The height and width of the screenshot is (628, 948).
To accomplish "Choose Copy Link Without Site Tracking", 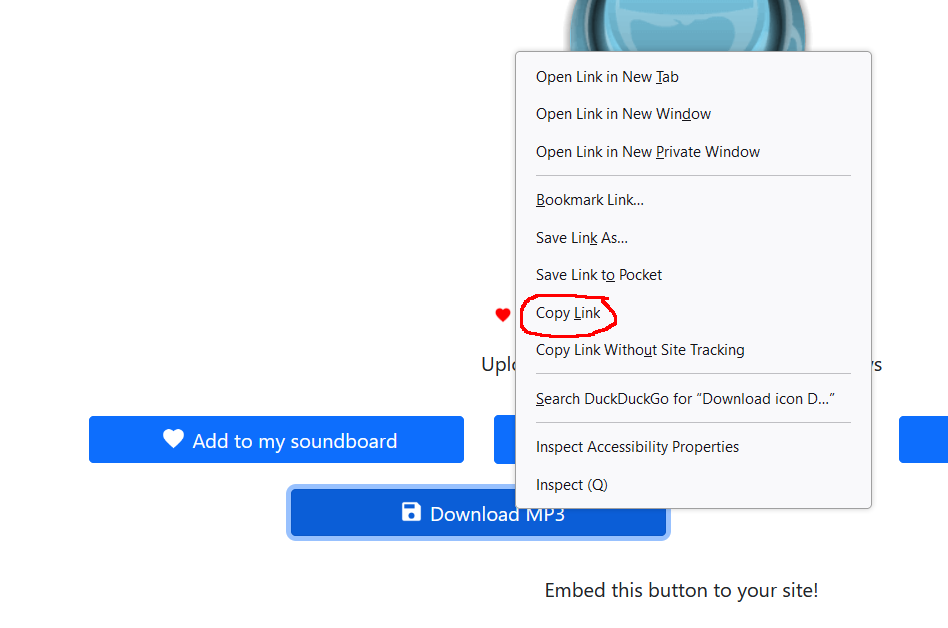I will (640, 350).
